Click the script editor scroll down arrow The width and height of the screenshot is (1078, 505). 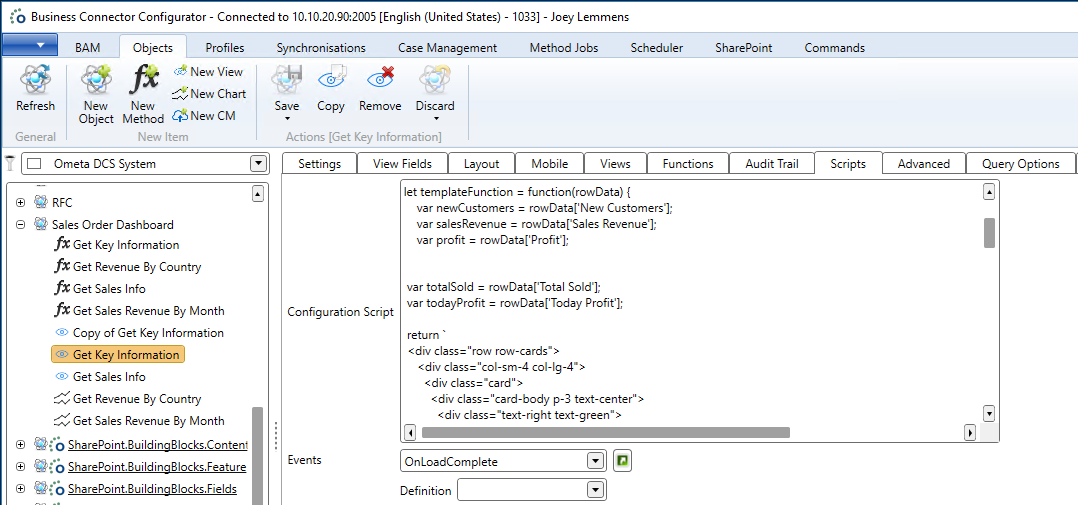989,414
